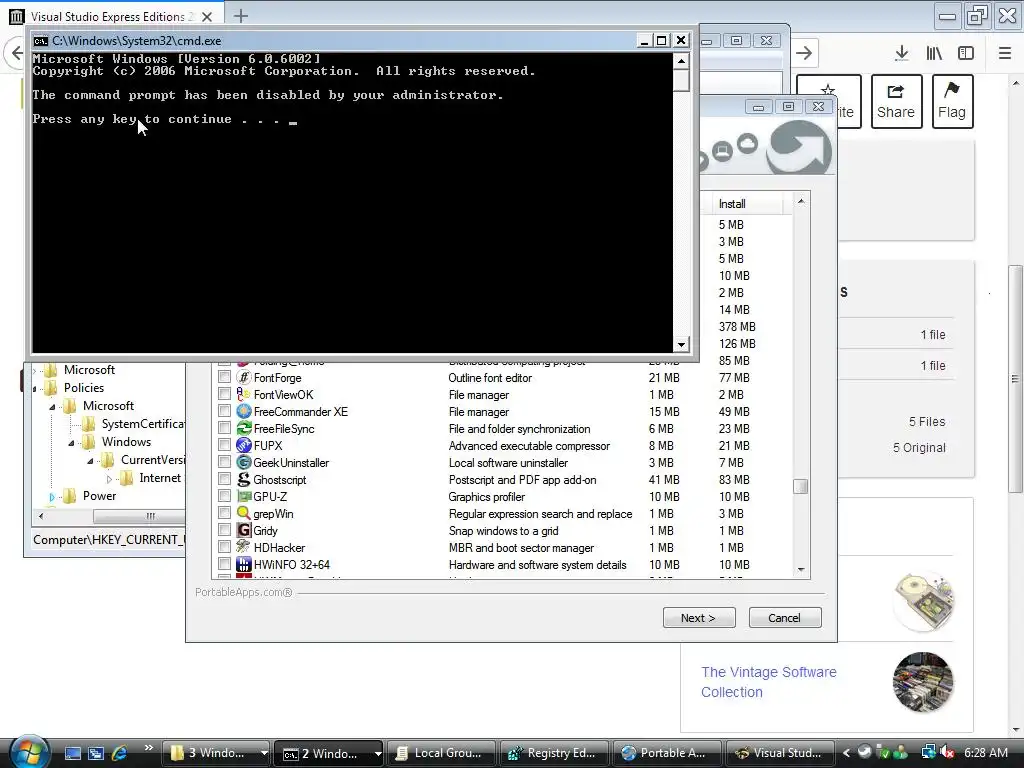This screenshot has width=1024, height=768.
Task: Click the FontForge app icon
Action: point(244,377)
